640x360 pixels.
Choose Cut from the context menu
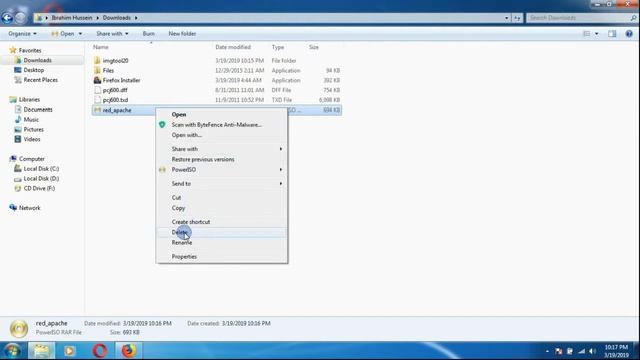(x=222, y=198)
